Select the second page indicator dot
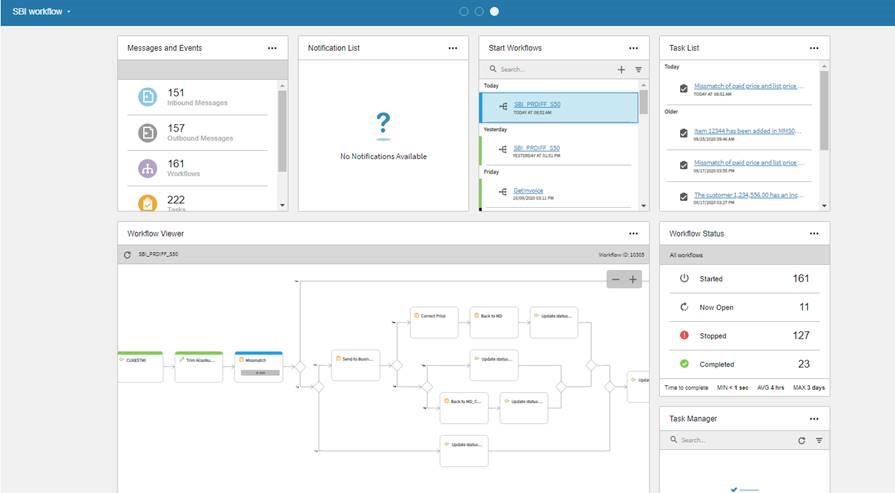 479,11
